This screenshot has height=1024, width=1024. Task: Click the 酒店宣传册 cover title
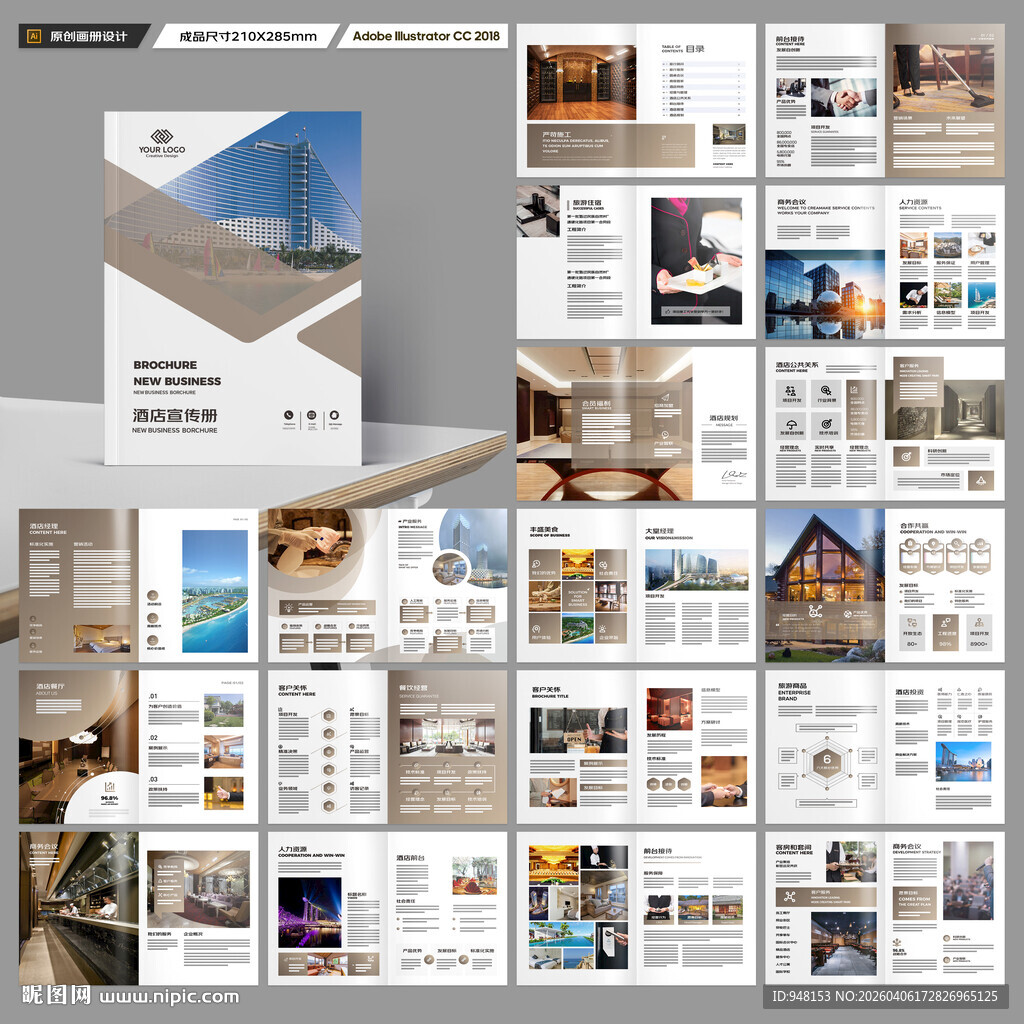pos(175,415)
